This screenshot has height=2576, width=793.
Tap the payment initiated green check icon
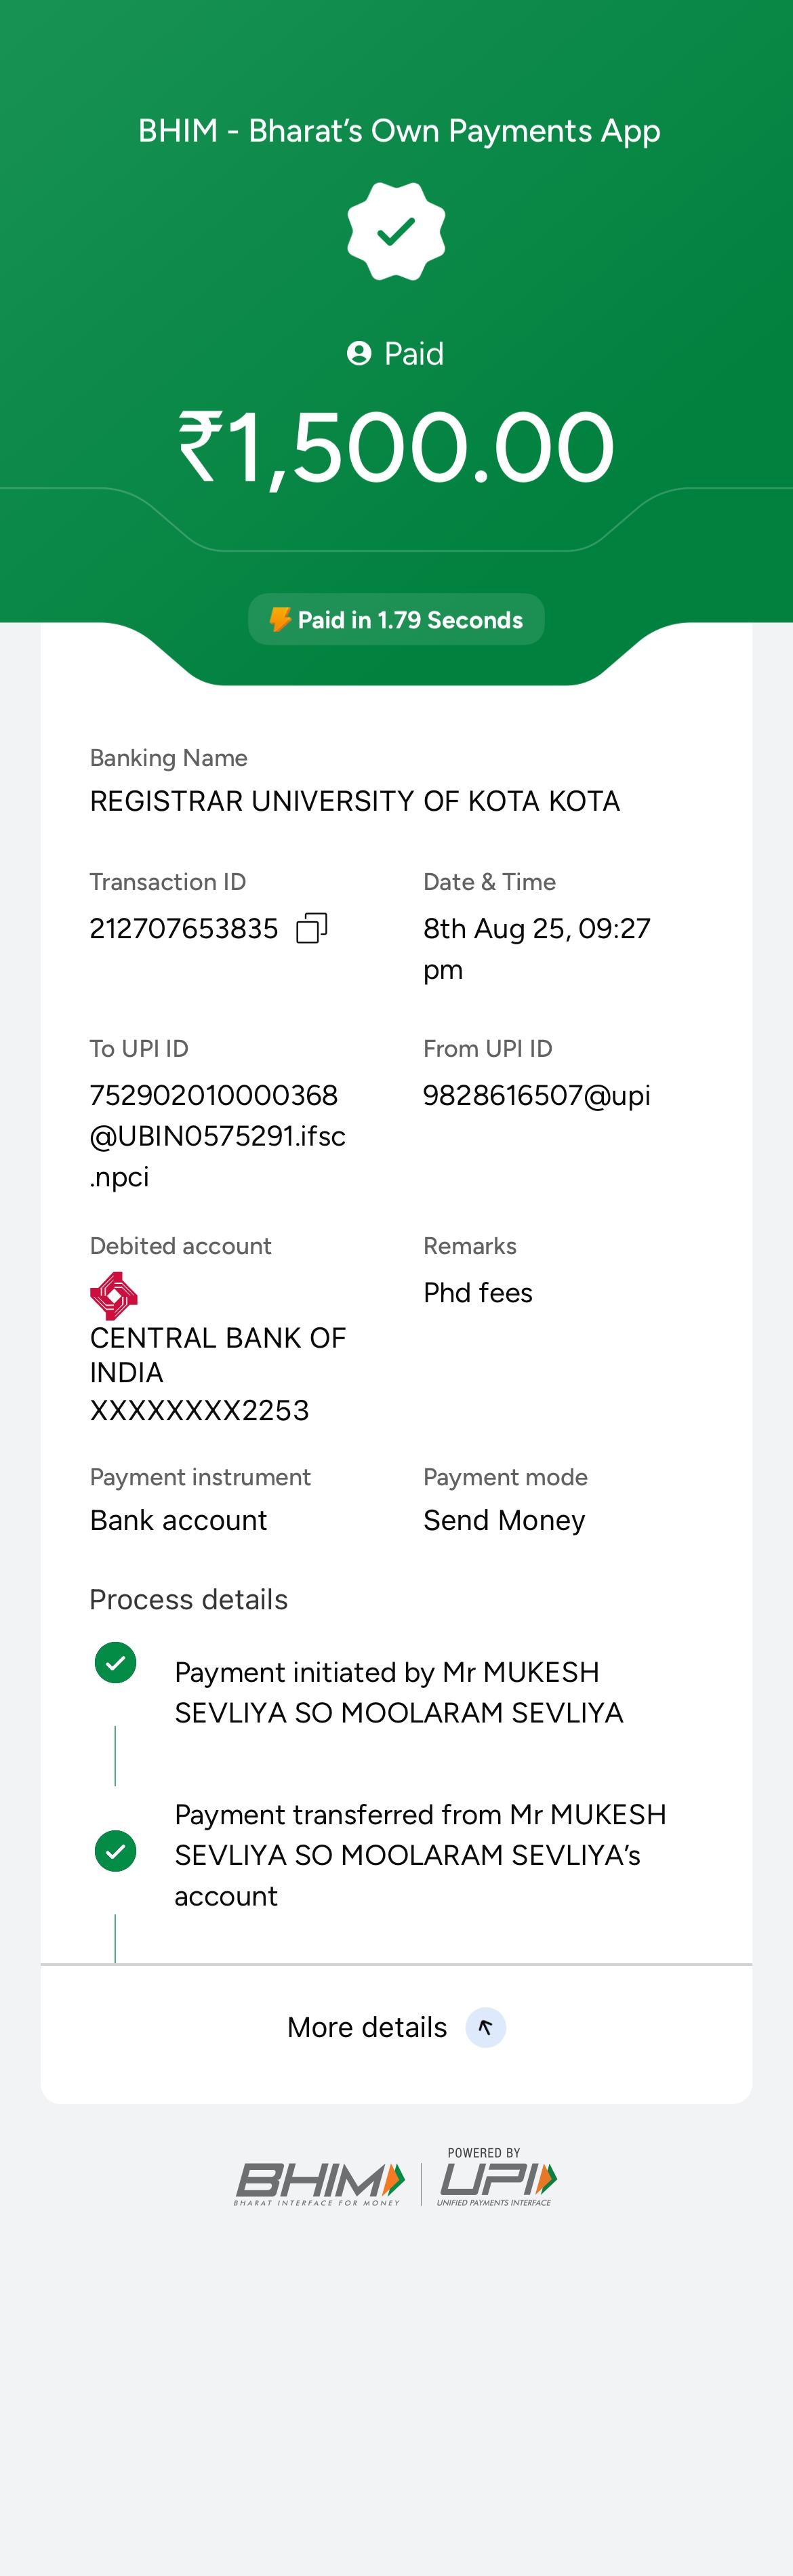coord(115,1663)
